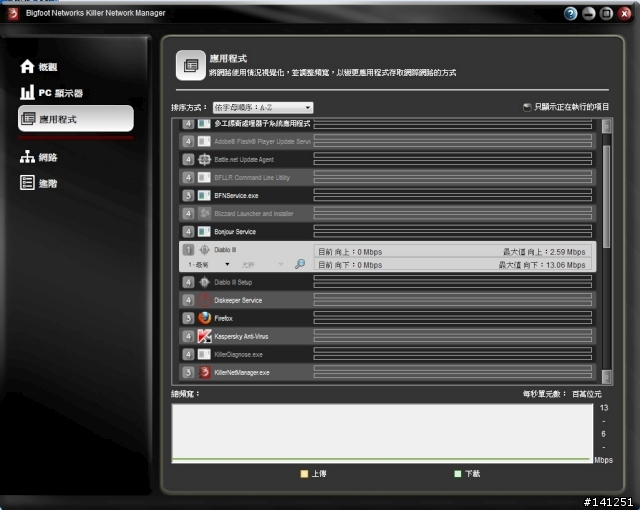Select the Diskeeper Service row
Screen dimensions: 640x510
pyautogui.click(x=388, y=300)
